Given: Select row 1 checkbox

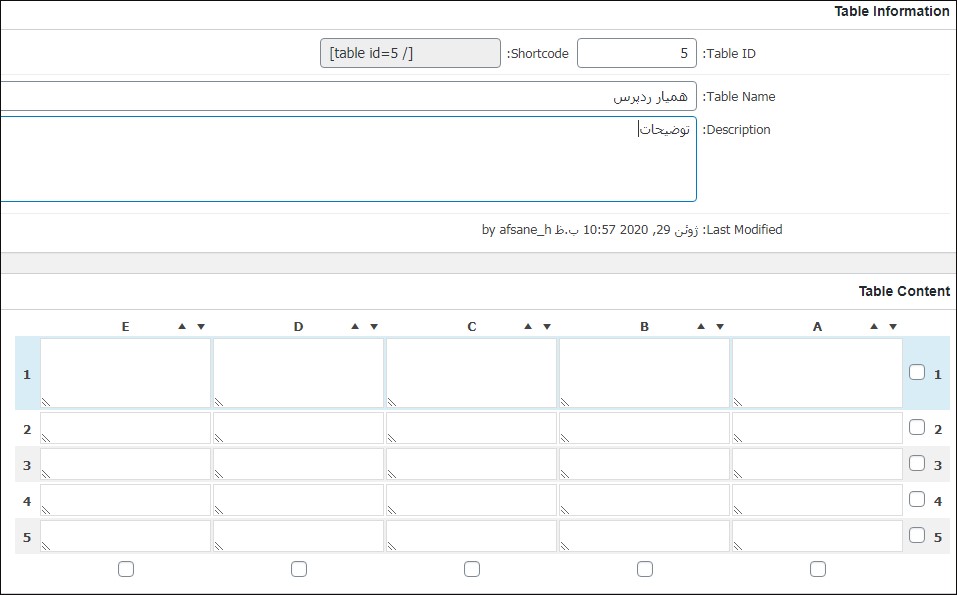Looking at the screenshot, I should pyautogui.click(x=917, y=372).
